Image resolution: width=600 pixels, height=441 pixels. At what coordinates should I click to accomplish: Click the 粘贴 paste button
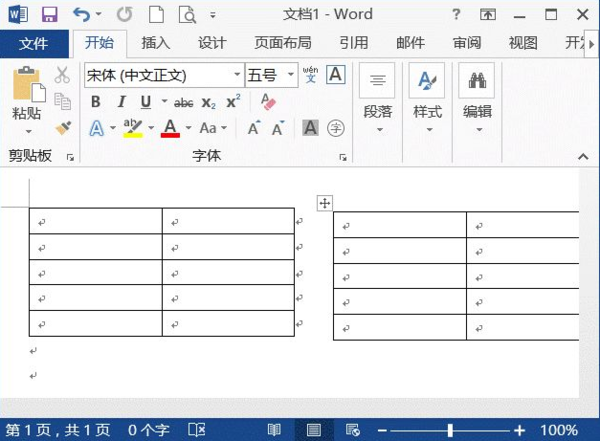26,100
